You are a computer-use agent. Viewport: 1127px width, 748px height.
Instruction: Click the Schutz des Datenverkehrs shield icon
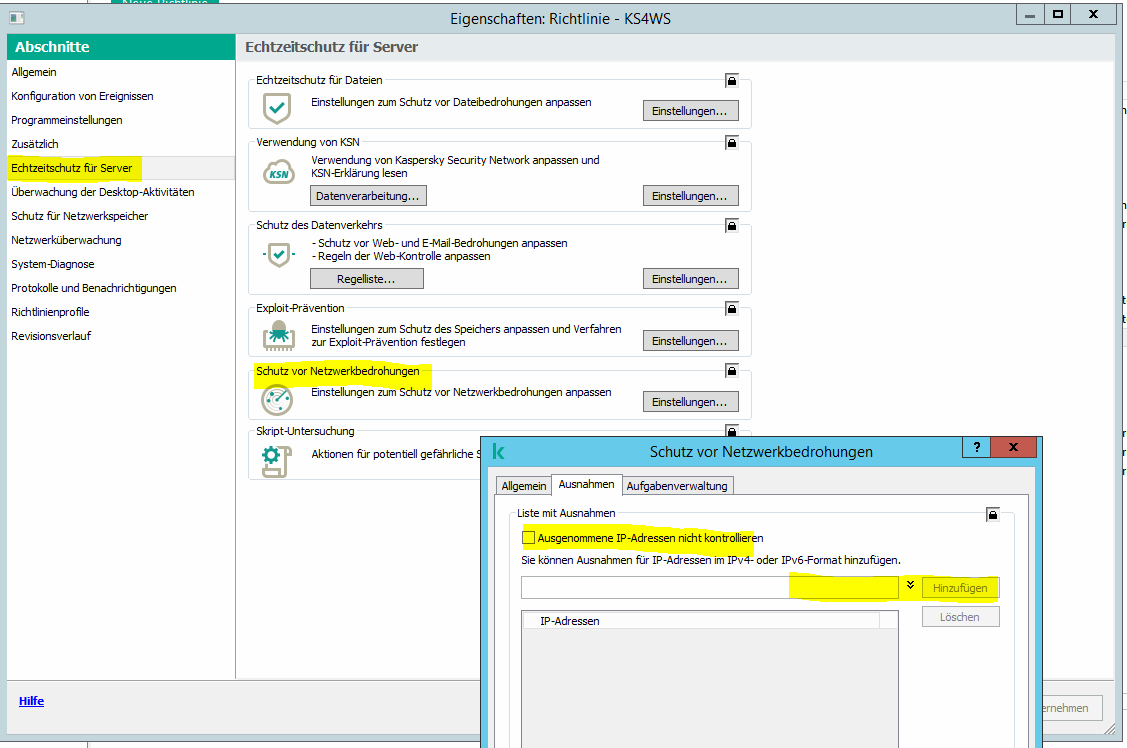277,255
